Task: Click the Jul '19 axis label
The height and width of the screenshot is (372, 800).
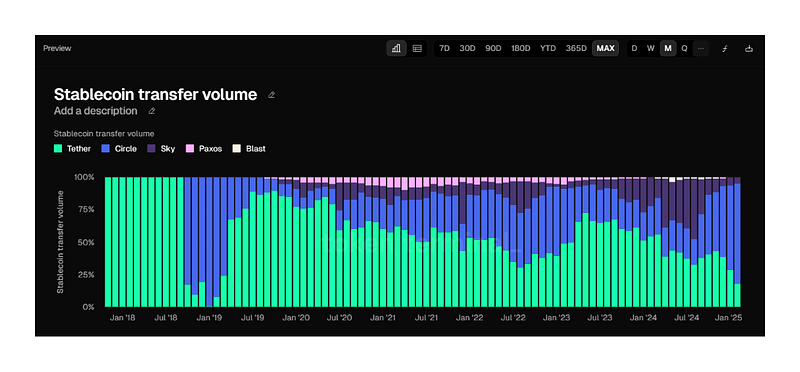Action: pyautogui.click(x=252, y=317)
